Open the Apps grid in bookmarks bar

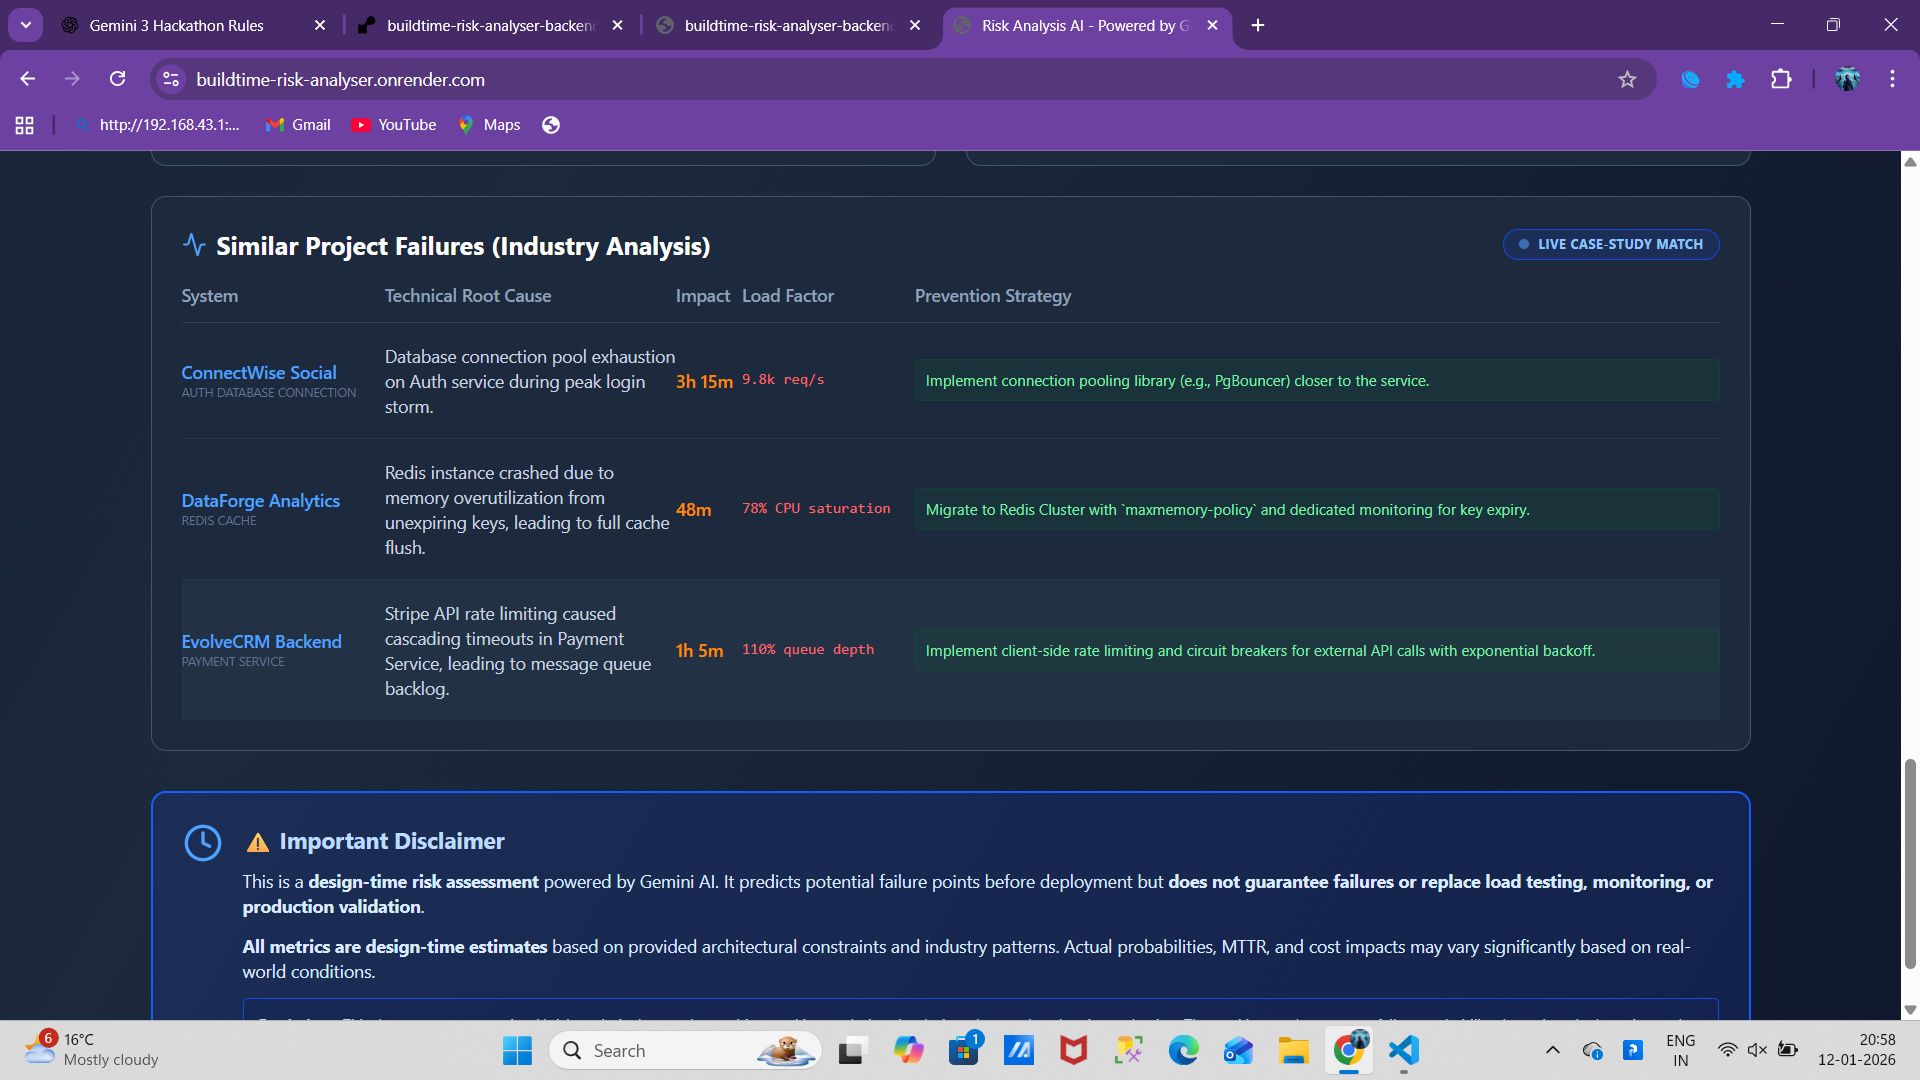point(25,125)
